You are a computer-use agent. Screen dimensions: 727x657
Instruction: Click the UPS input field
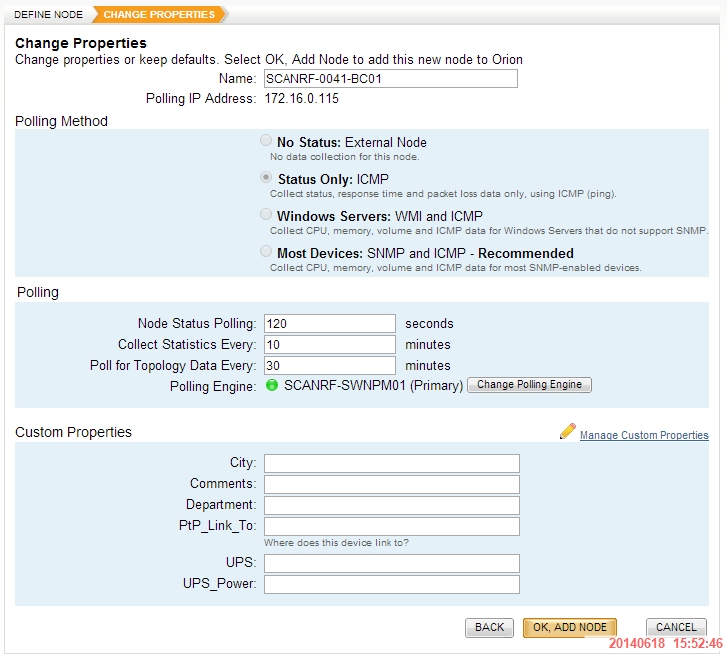[x=392, y=563]
